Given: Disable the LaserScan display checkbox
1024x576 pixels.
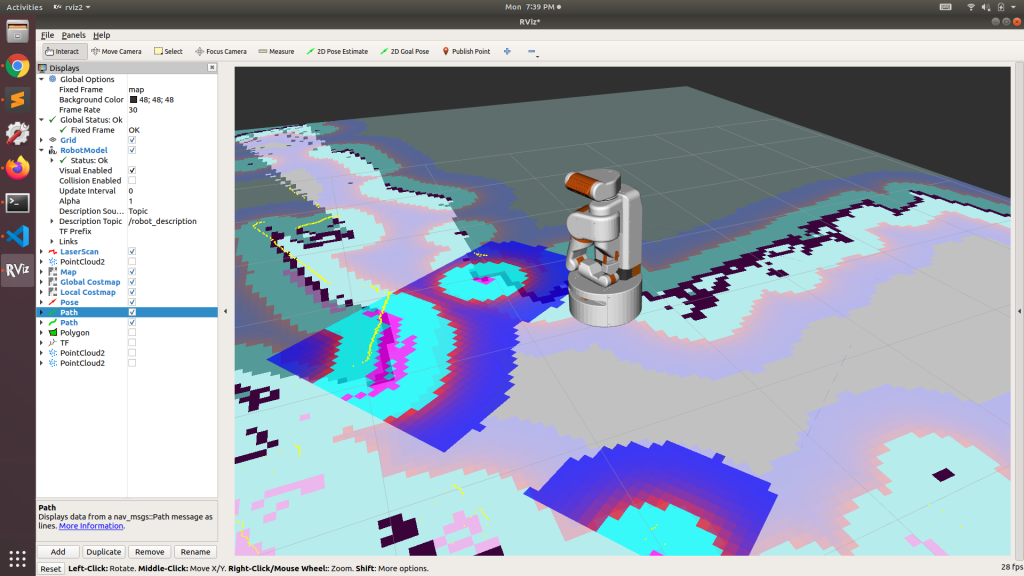Looking at the screenshot, I should 132,251.
